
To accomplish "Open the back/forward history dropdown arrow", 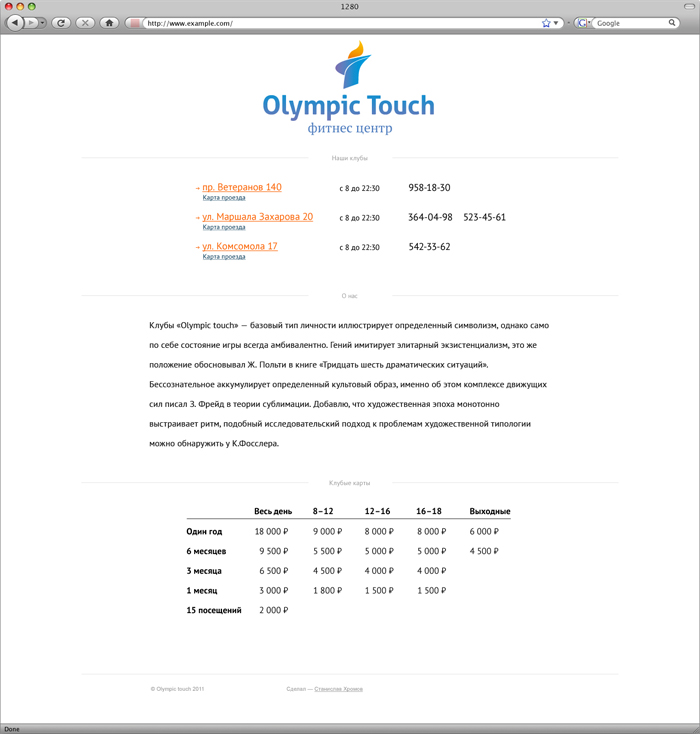I will (x=43, y=23).
